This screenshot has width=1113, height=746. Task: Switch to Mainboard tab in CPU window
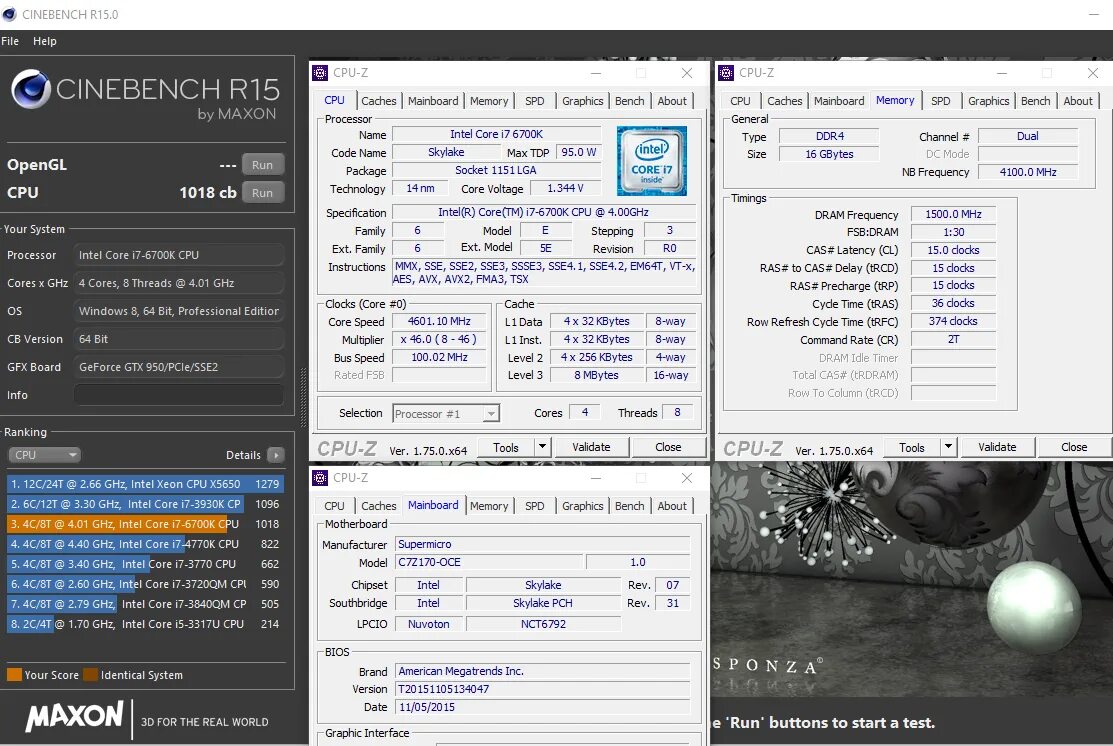[x=433, y=101]
